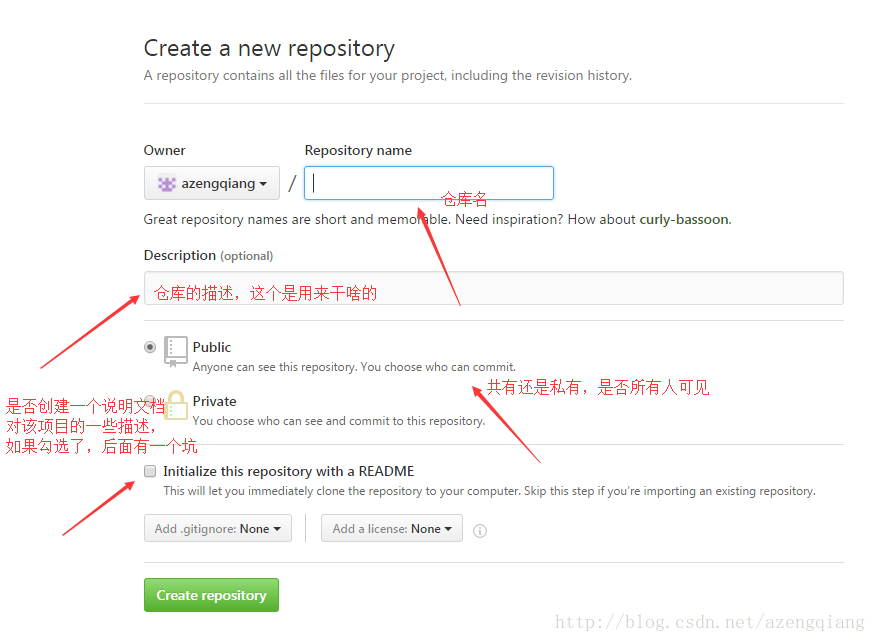Image resolution: width=876 pixels, height=642 pixels.
Task: Click the Private padlock icon
Action: point(176,405)
